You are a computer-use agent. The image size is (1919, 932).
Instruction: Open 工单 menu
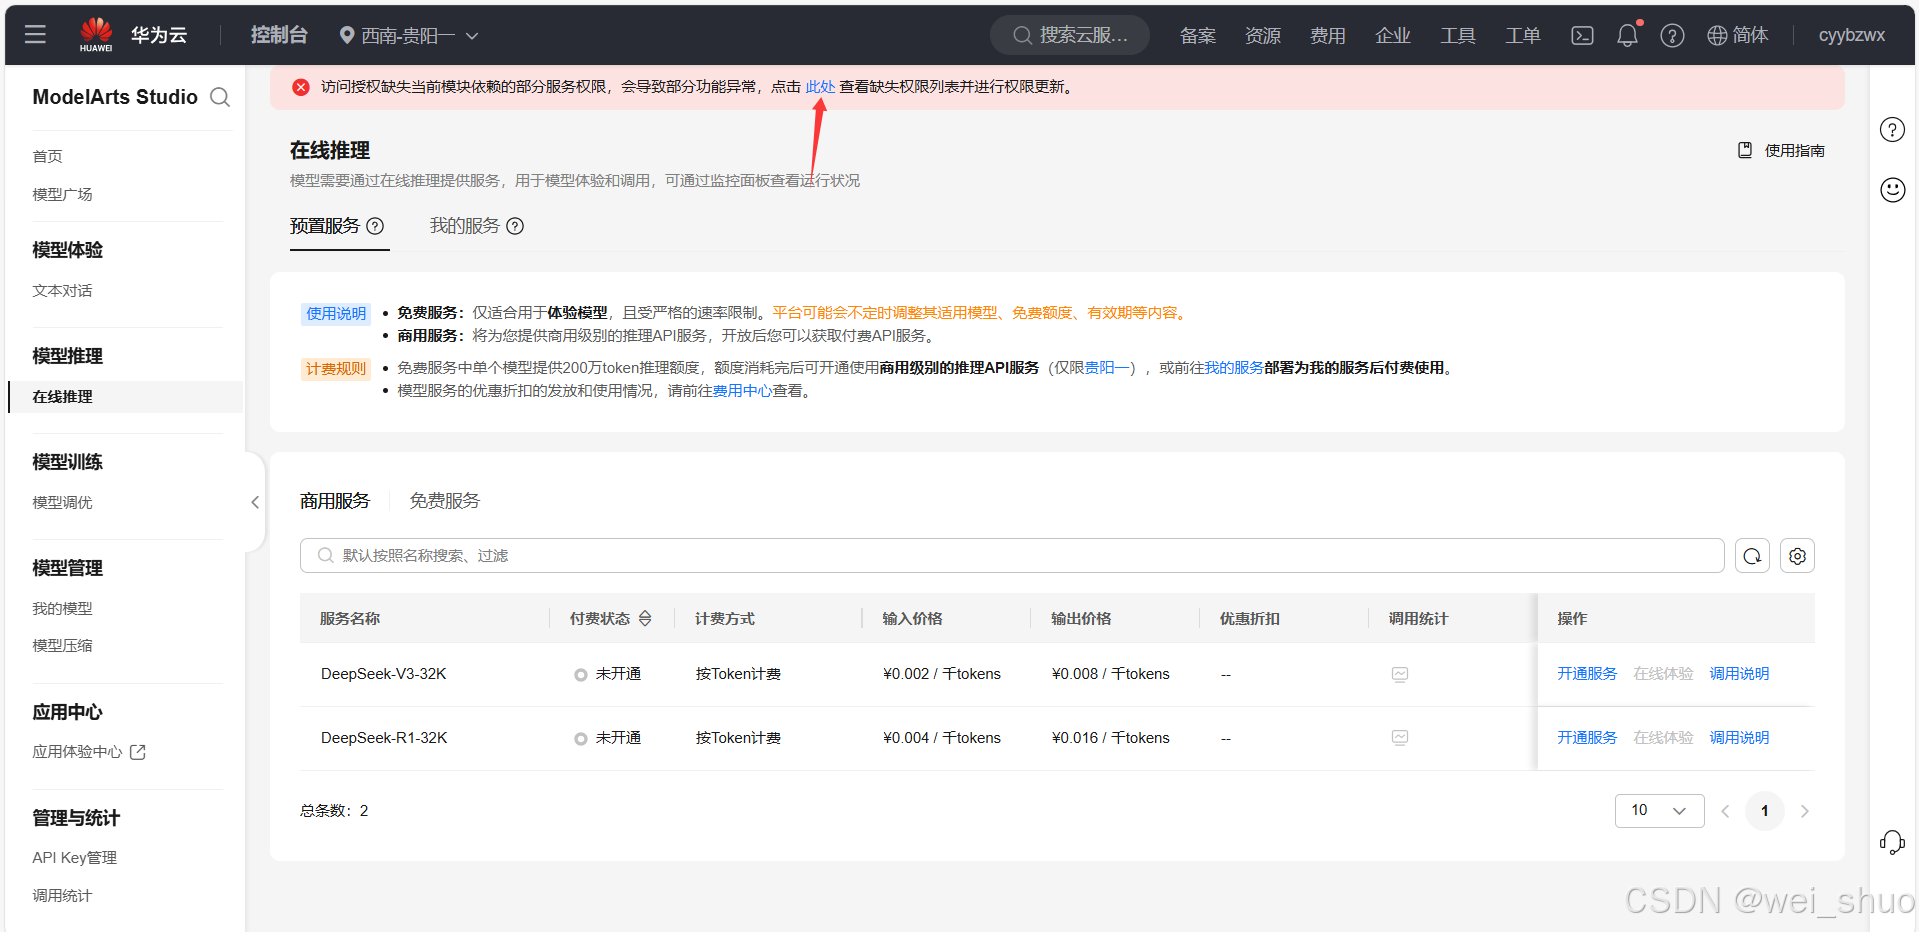1523,35
